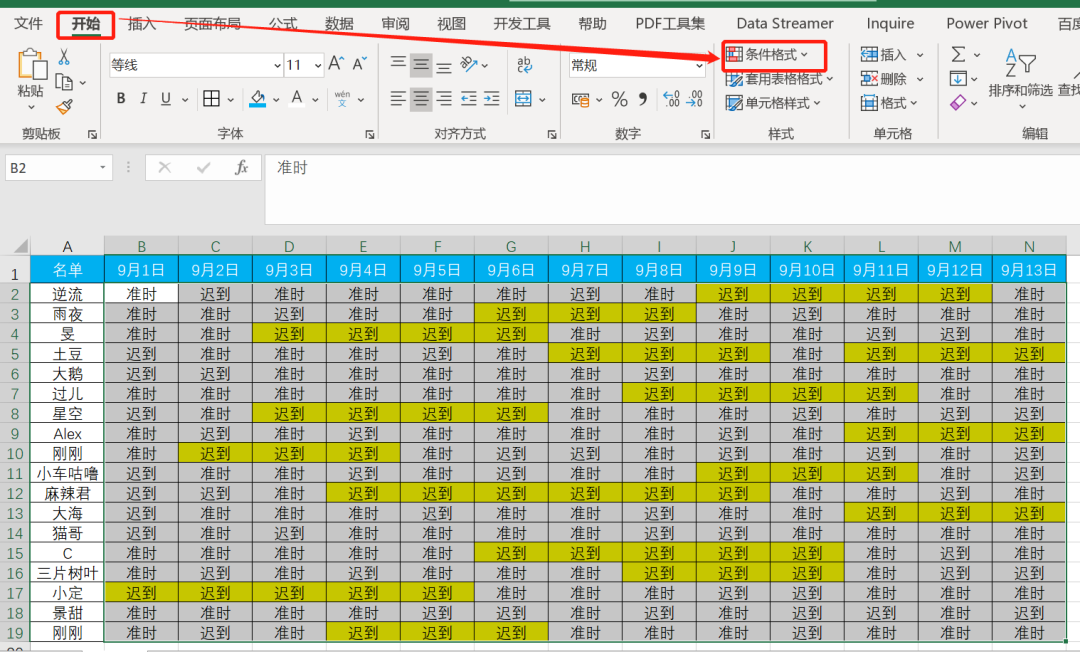Open the 粘贴 paste options arrow

pos(31,107)
